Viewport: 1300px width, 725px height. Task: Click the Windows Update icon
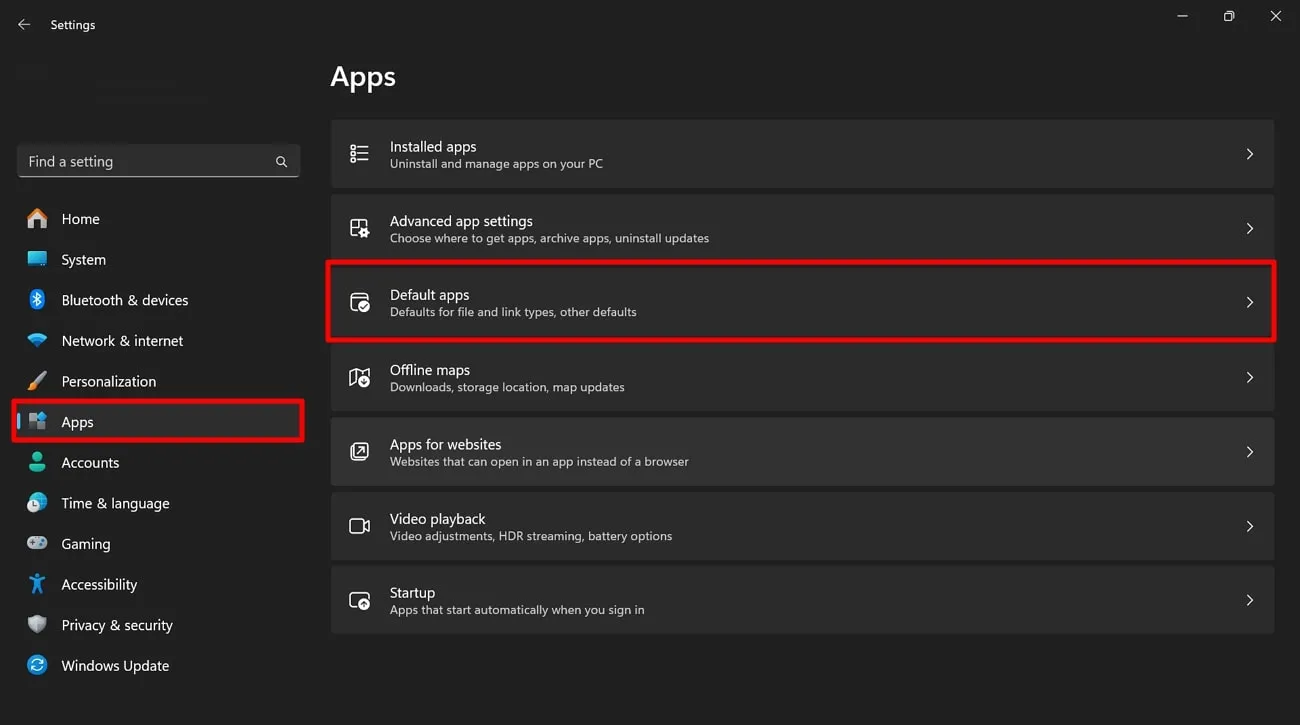[37, 665]
